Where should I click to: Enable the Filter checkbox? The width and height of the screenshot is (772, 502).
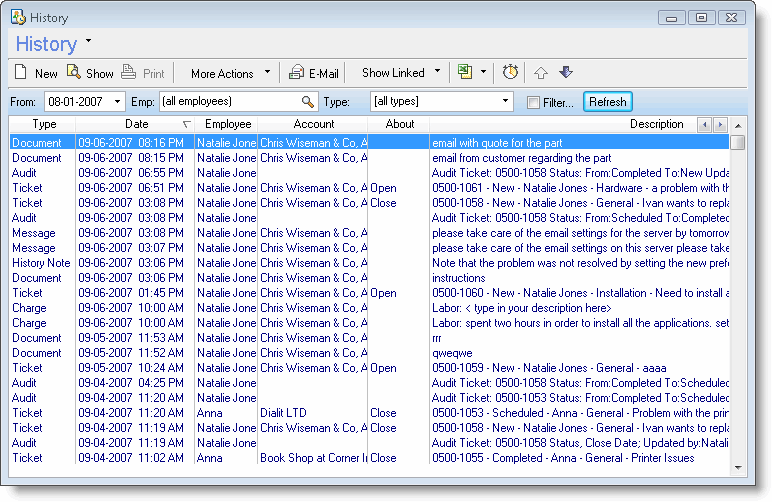click(x=534, y=102)
